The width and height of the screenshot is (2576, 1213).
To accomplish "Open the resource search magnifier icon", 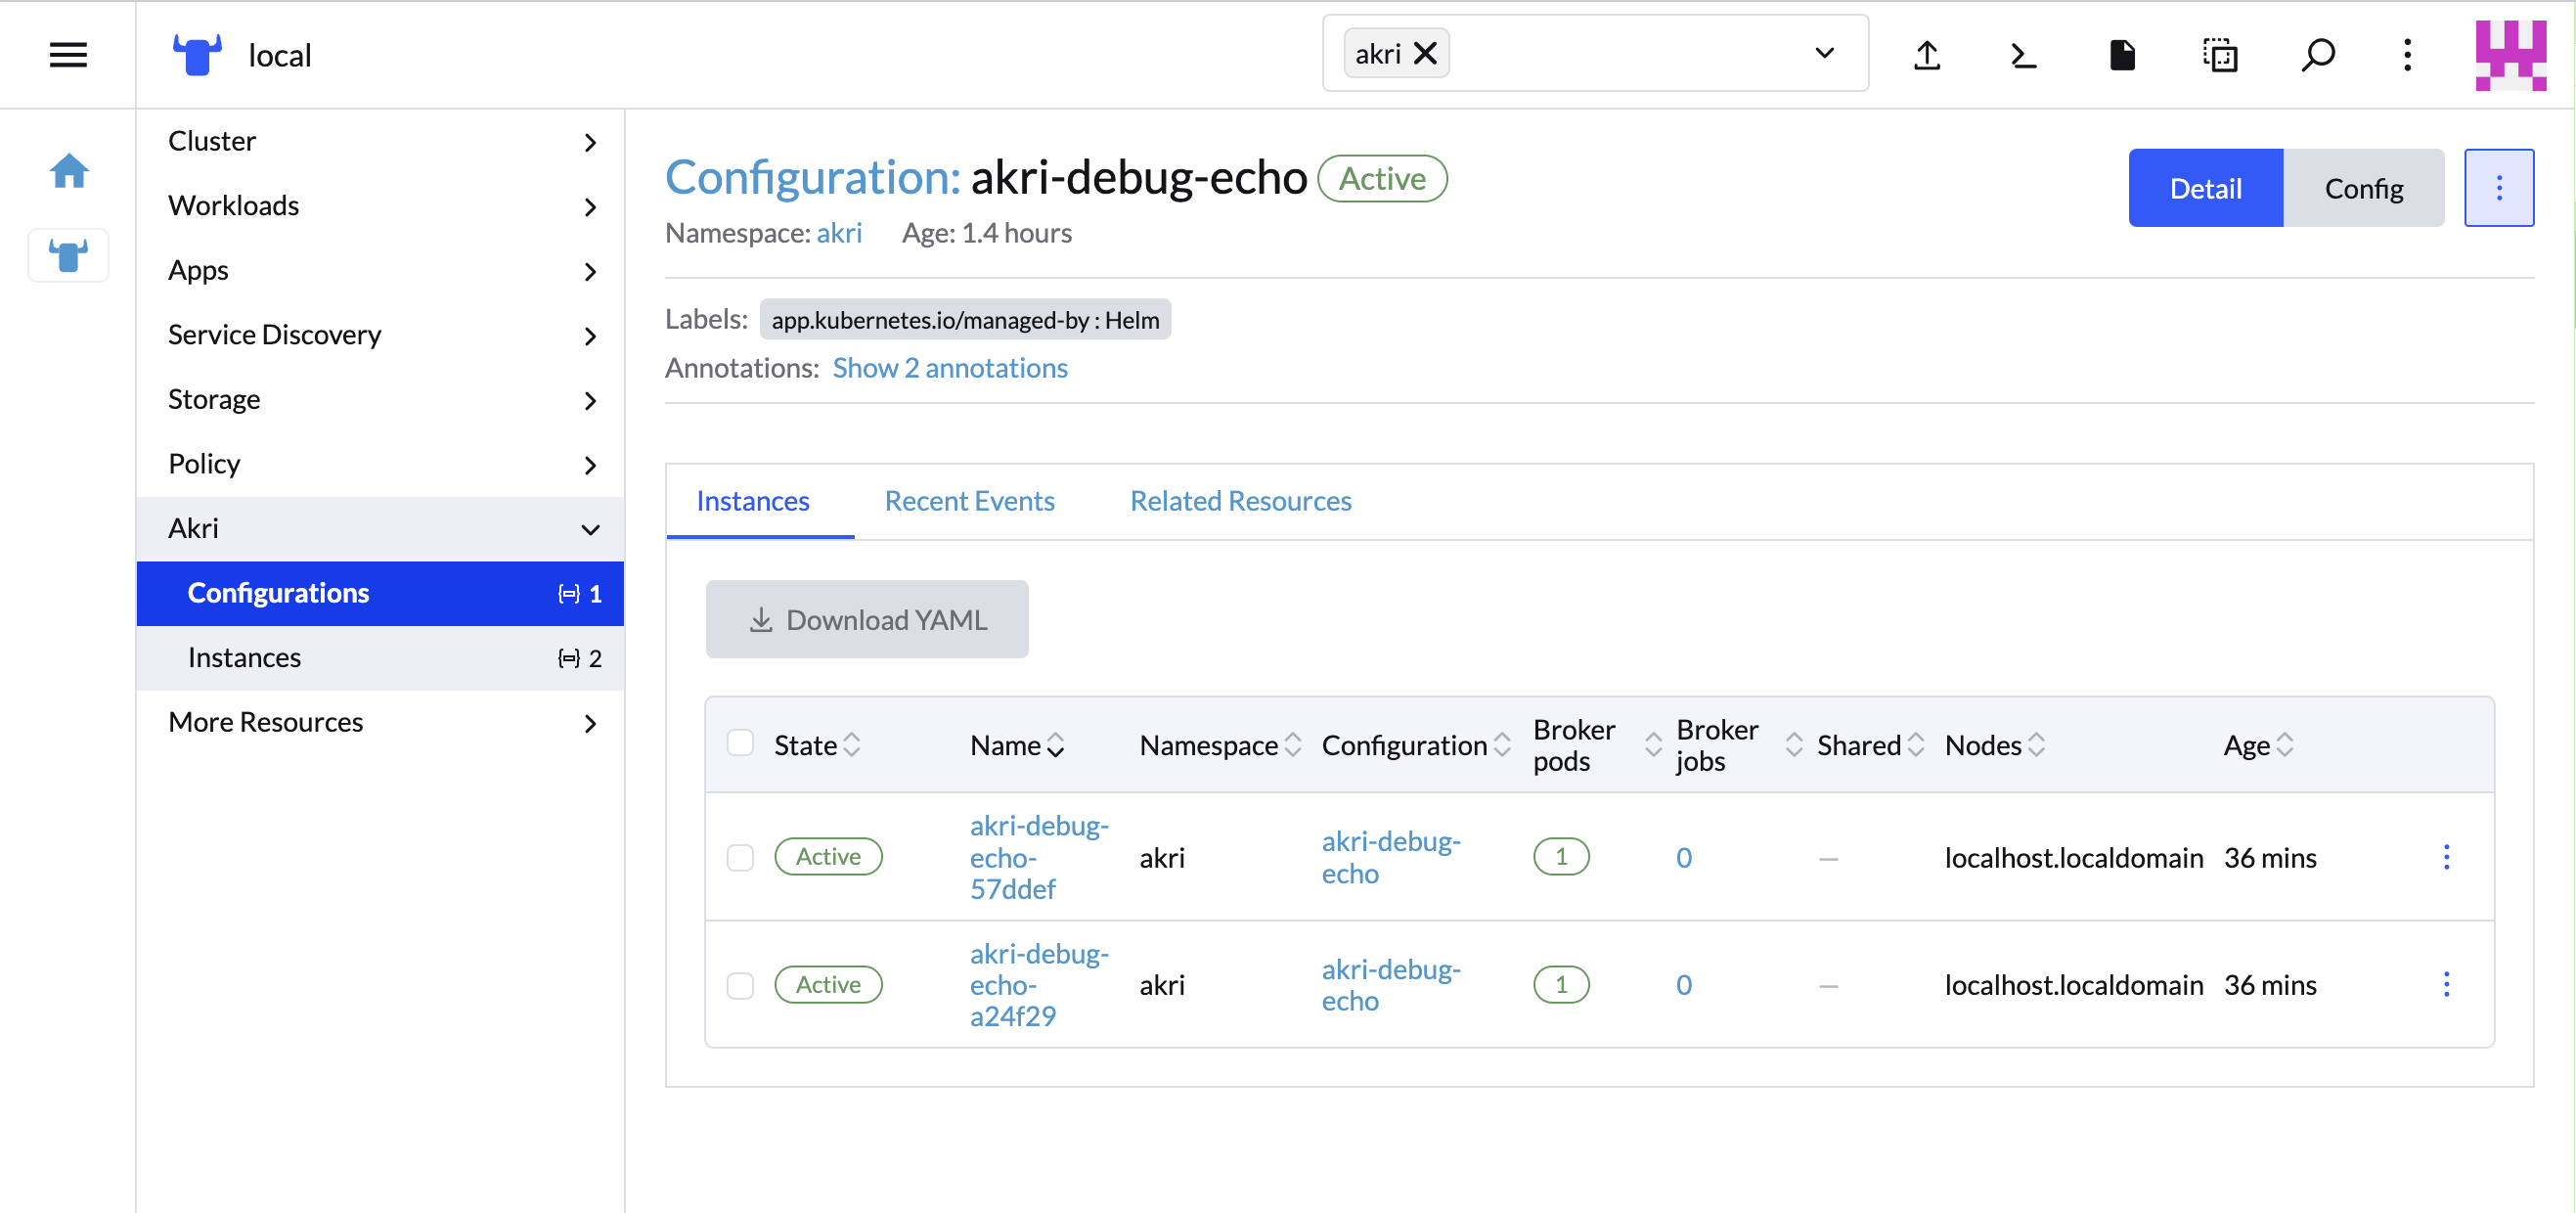I will 2317,54.
